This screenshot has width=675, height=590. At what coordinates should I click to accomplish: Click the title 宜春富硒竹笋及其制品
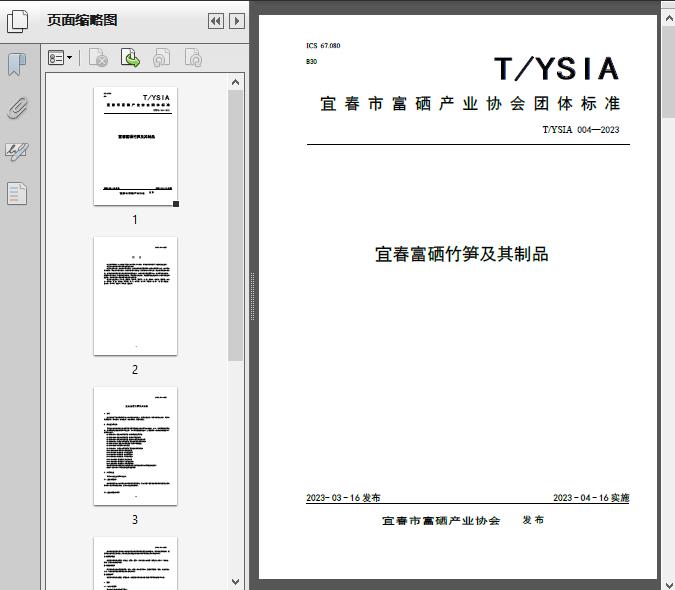461,254
